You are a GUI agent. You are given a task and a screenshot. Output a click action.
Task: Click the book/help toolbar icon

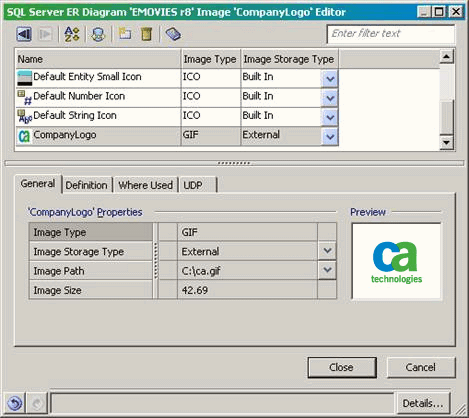coord(173,34)
